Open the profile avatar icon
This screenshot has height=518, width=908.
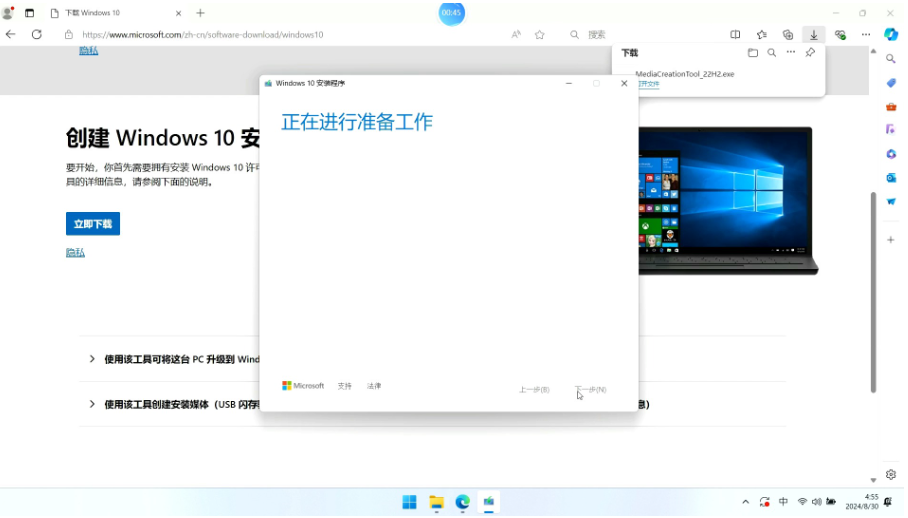click(x=8, y=12)
